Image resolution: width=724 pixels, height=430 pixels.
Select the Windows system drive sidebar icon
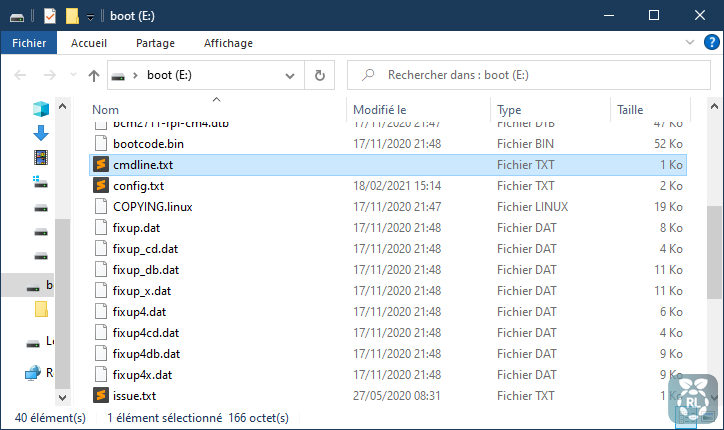(x=40, y=182)
